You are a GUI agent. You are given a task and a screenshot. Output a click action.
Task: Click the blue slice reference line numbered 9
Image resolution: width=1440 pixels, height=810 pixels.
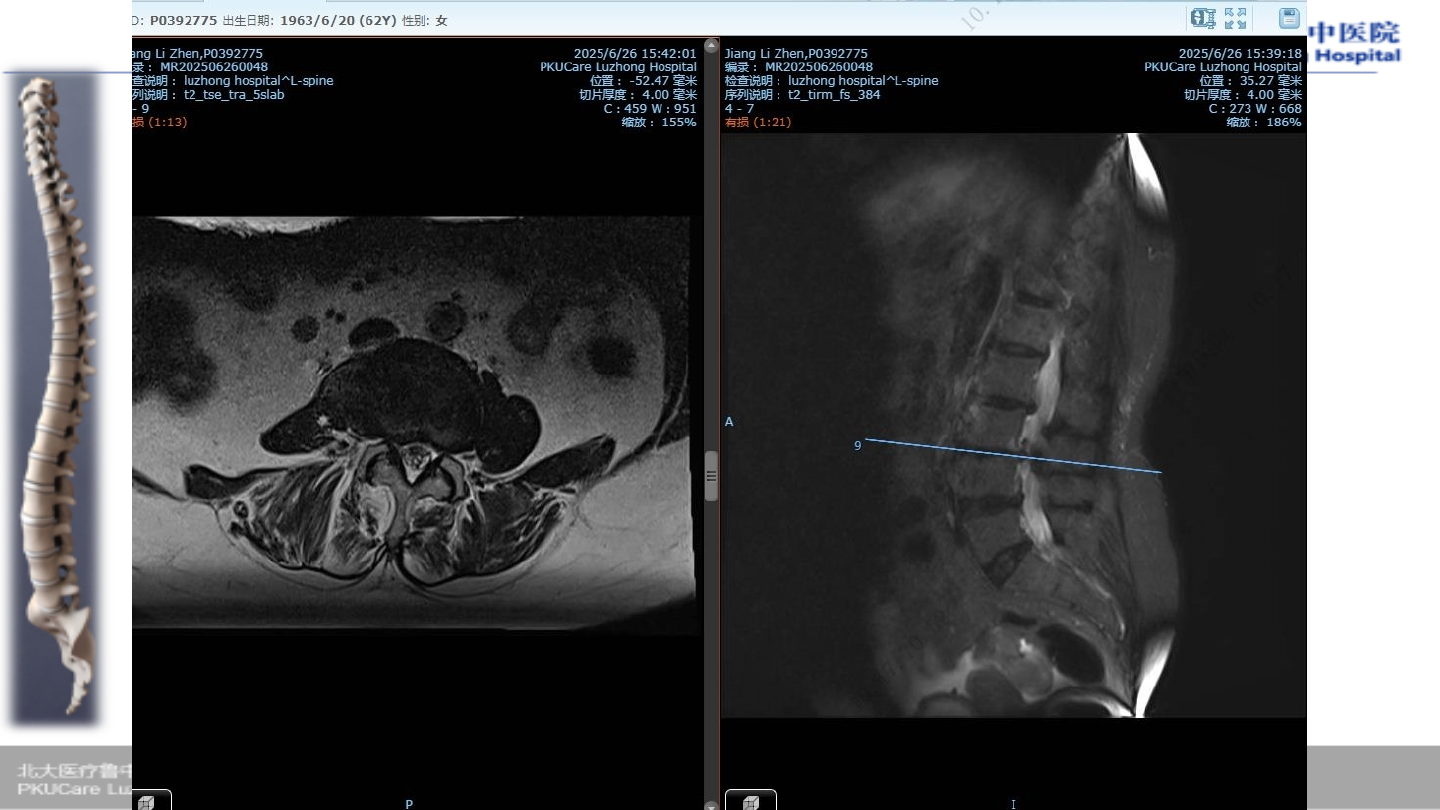click(x=1012, y=455)
